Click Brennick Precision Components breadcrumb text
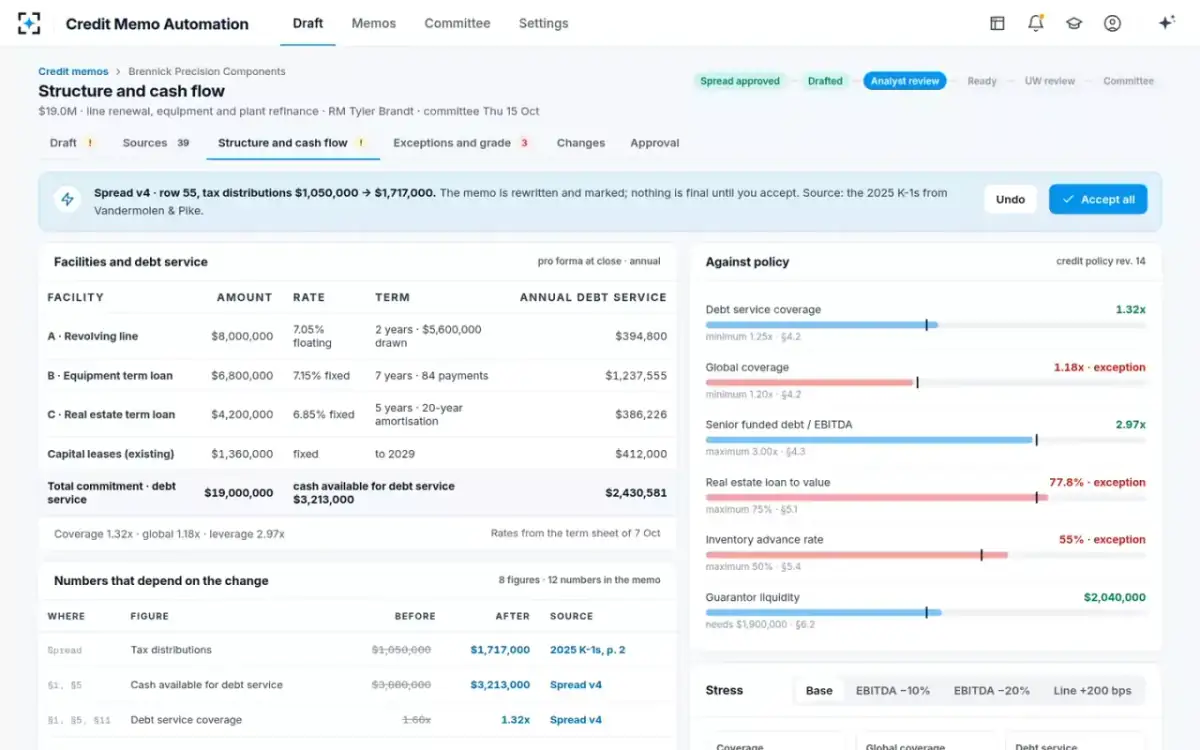The height and width of the screenshot is (750, 1200). click(x=207, y=72)
